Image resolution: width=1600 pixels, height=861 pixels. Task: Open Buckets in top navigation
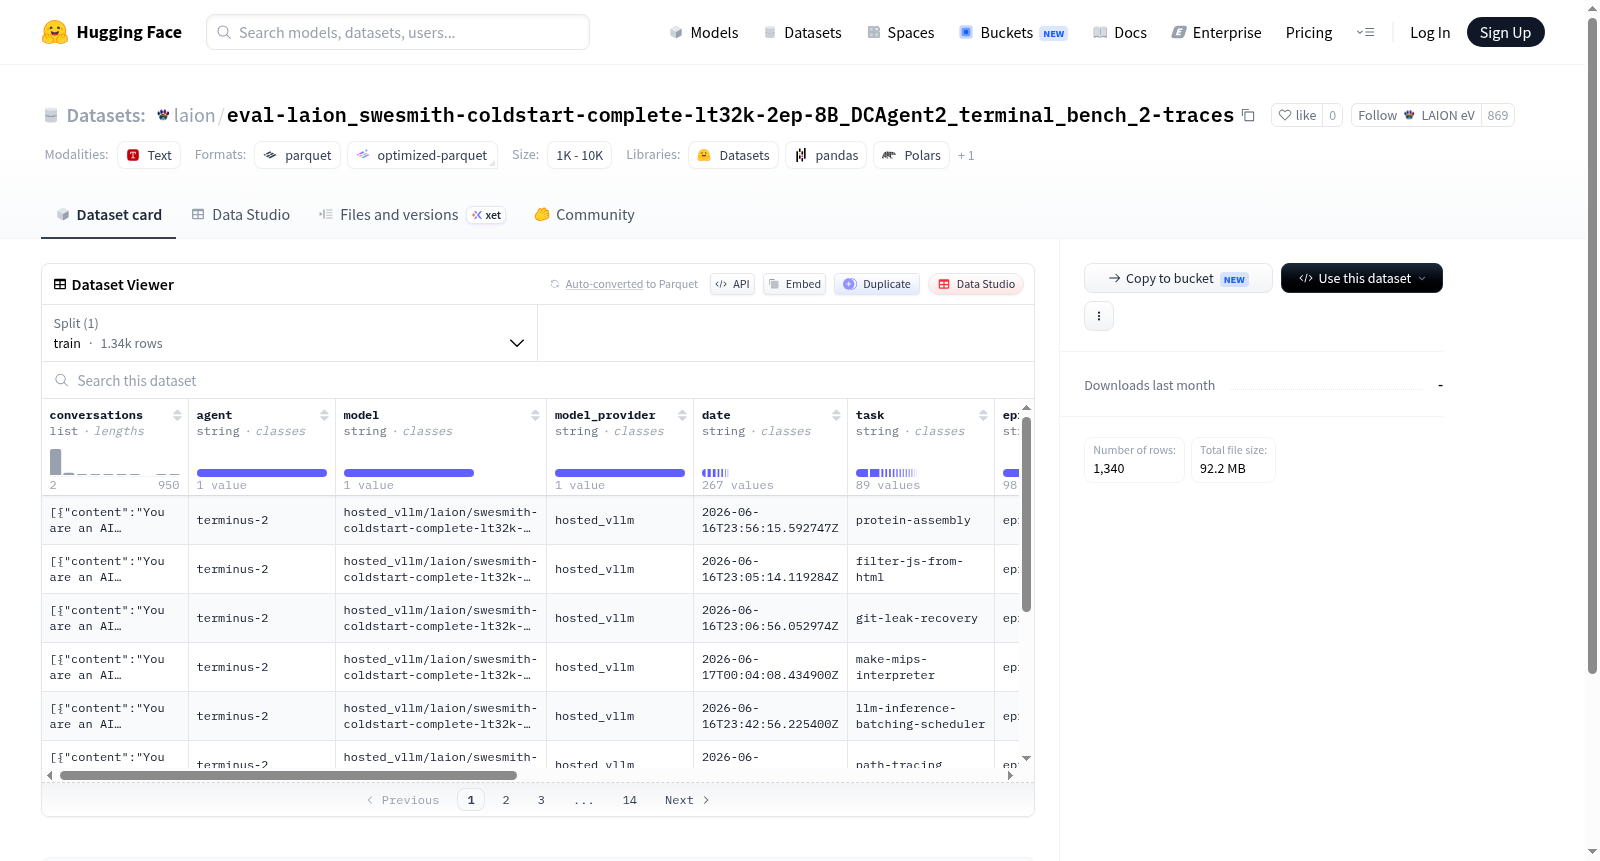click(x=1013, y=32)
